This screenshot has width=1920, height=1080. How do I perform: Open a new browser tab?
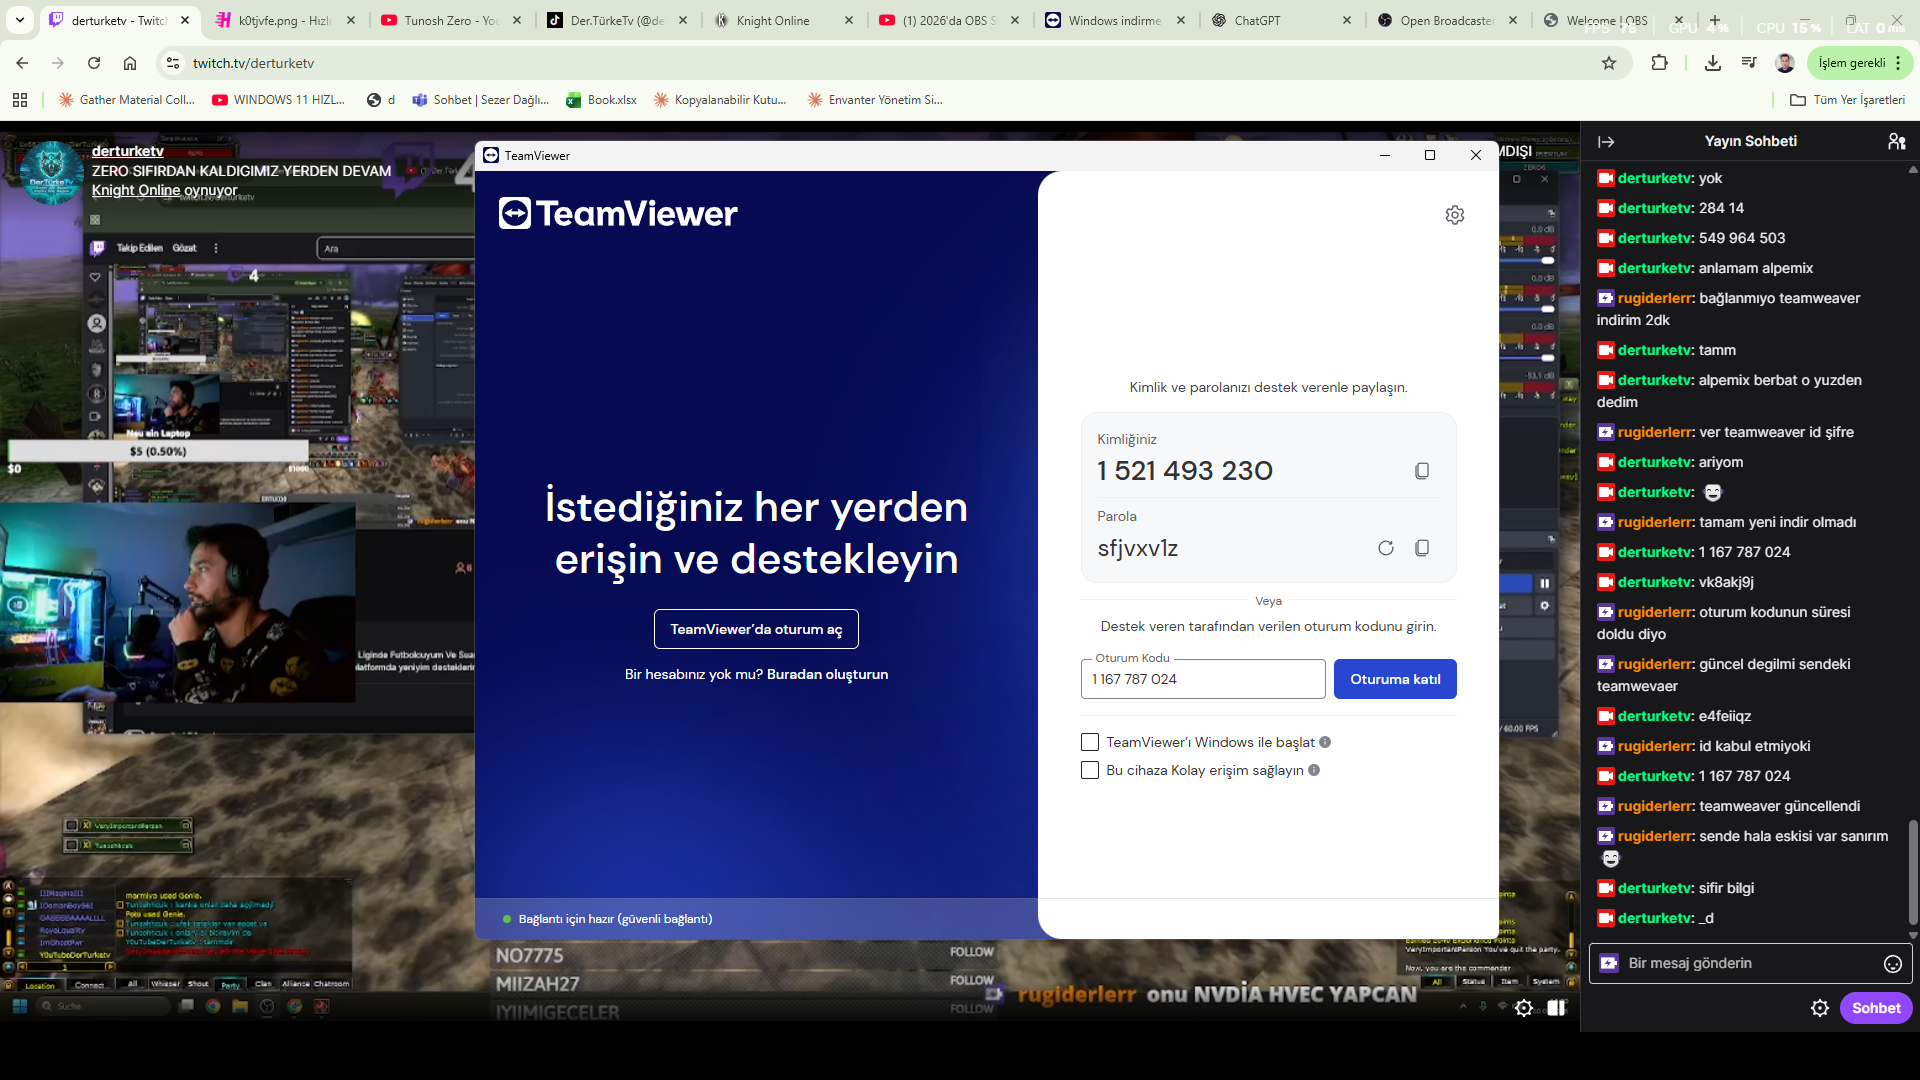point(1715,20)
